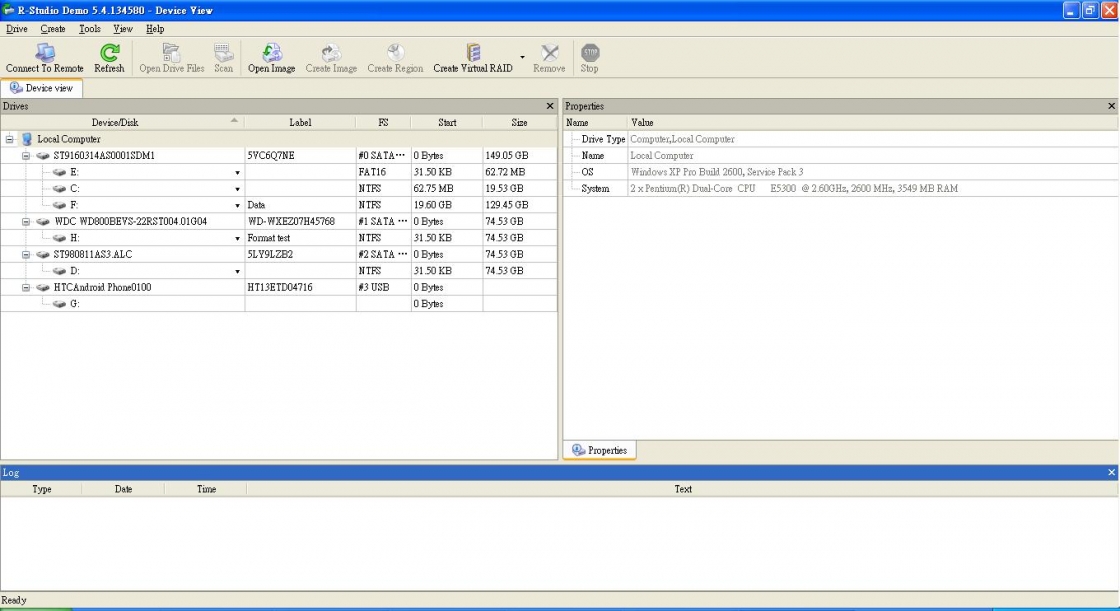Select the H: Format test partition

coord(279,238)
